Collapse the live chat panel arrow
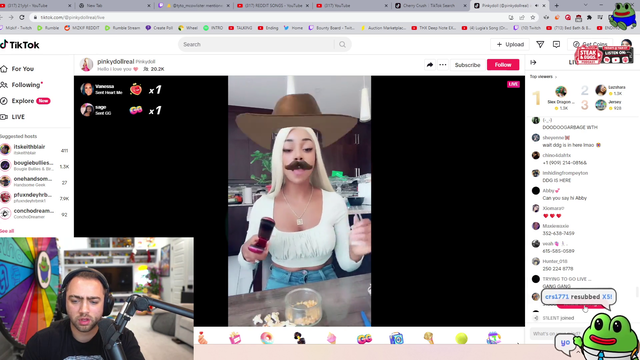640x360 pixels. [533, 62]
